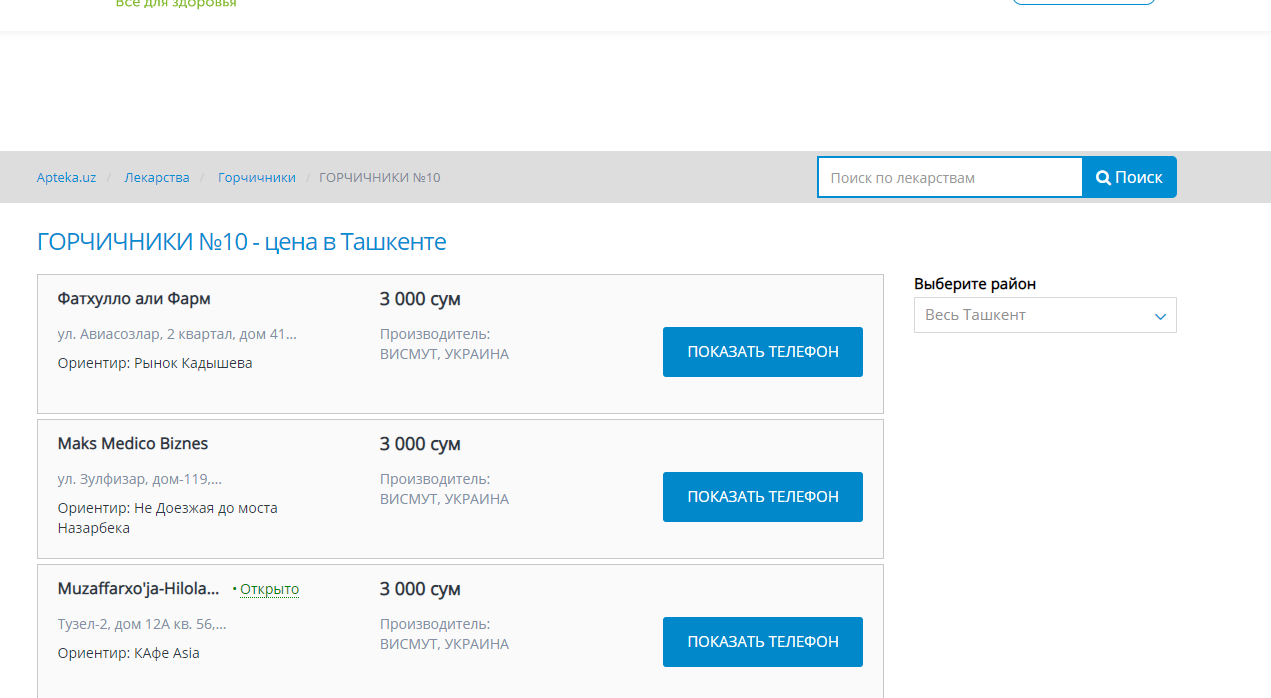Click manufacturer ВИСМУТ, УКРАИНА in Maks Medico card
Screen dimensions: 1271x698
(444, 499)
